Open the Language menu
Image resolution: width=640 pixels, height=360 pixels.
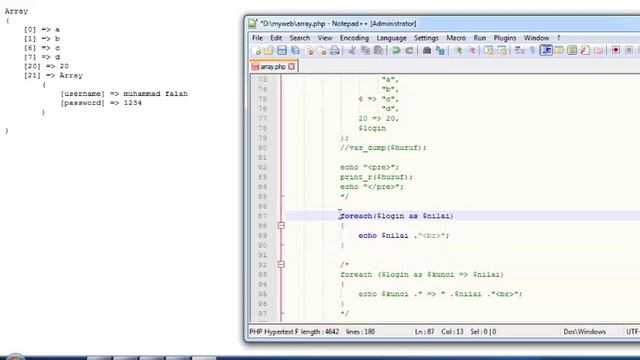pyautogui.click(x=391, y=38)
